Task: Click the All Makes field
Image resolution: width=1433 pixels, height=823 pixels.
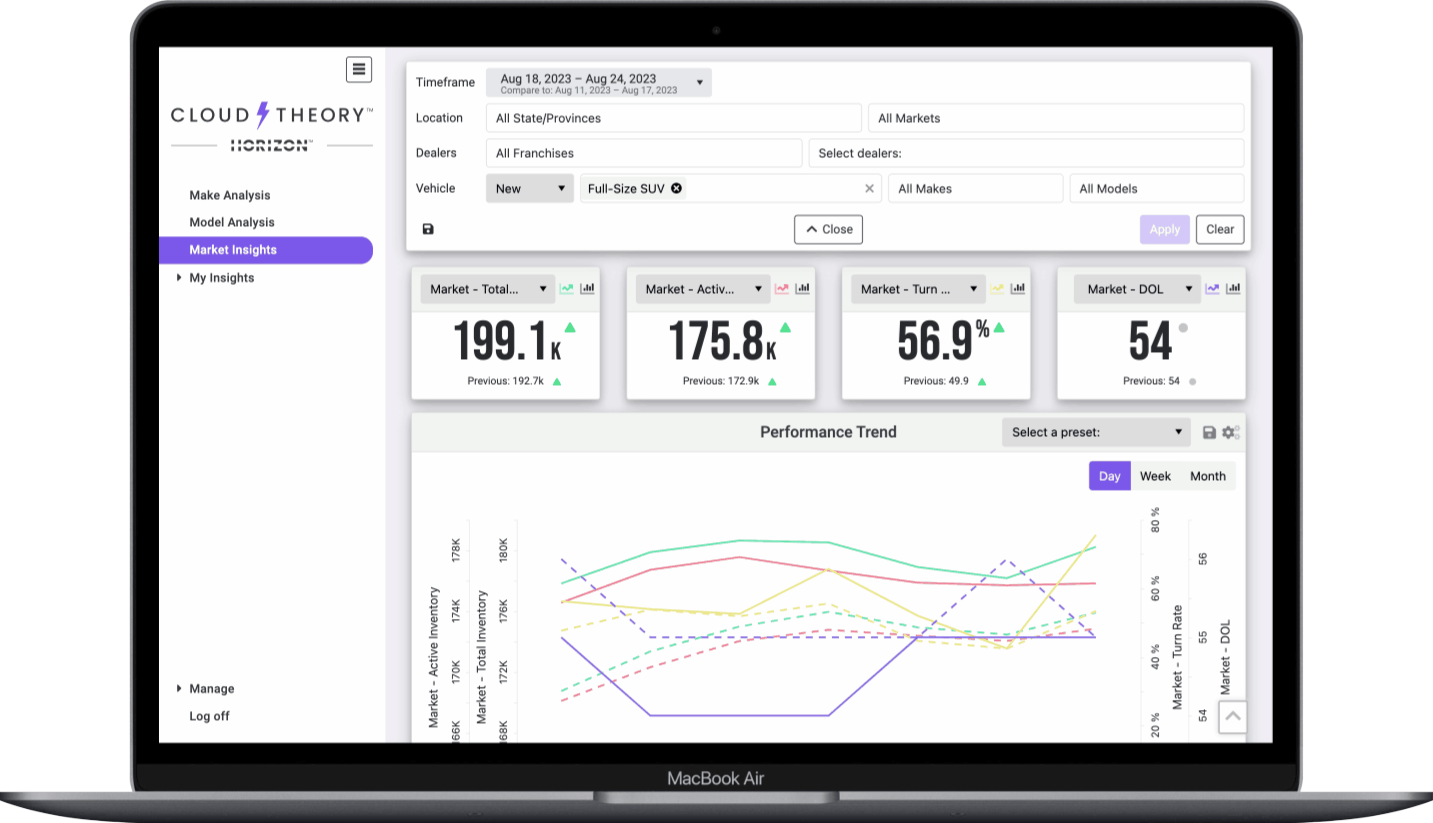Action: click(976, 188)
